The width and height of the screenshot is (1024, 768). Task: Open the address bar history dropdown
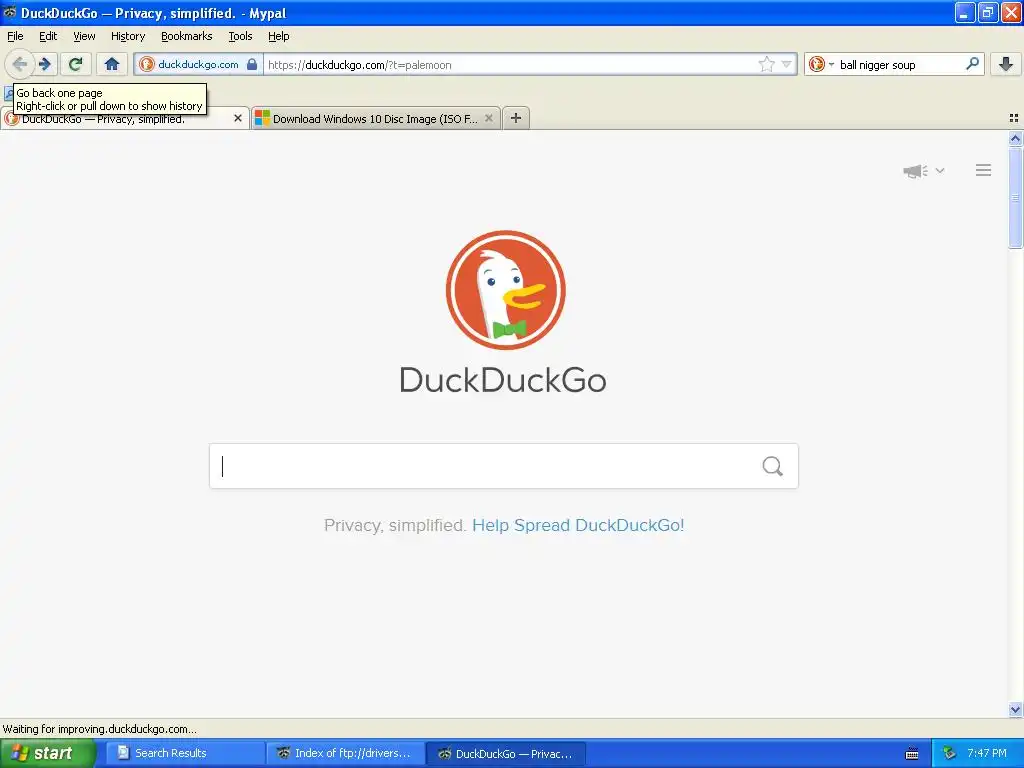pos(786,64)
